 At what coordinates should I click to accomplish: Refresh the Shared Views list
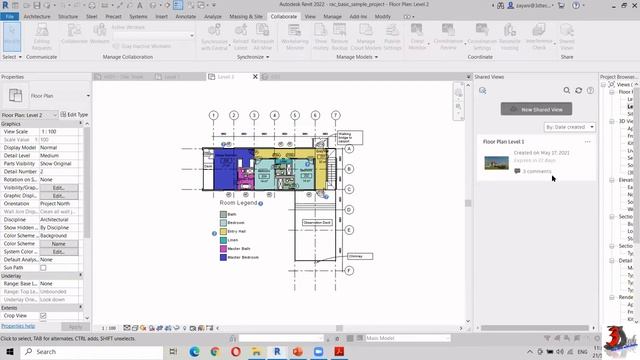point(578,90)
